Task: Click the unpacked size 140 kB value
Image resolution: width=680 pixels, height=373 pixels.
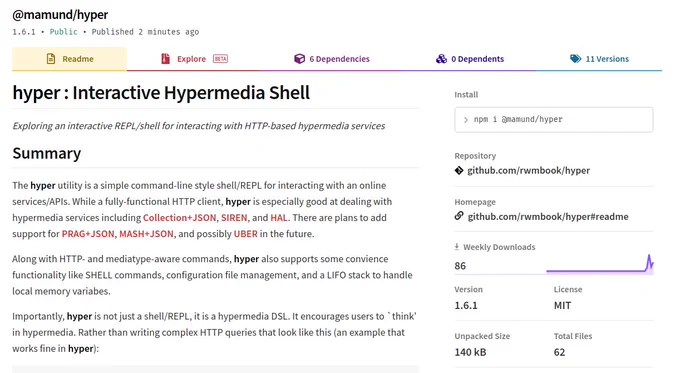Action: pyautogui.click(x=470, y=352)
